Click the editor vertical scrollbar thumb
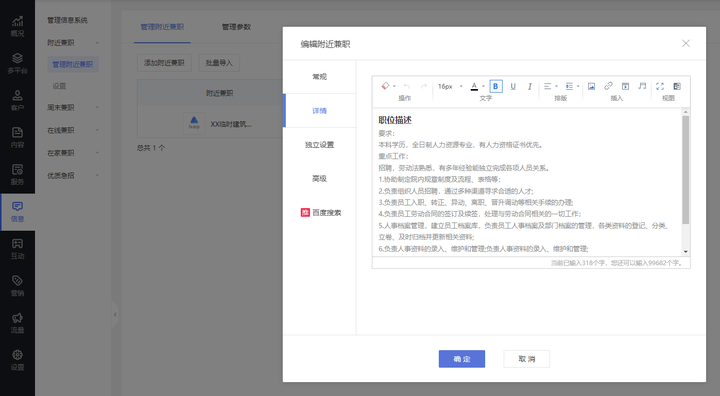This screenshot has width=720, height=396. [x=686, y=170]
